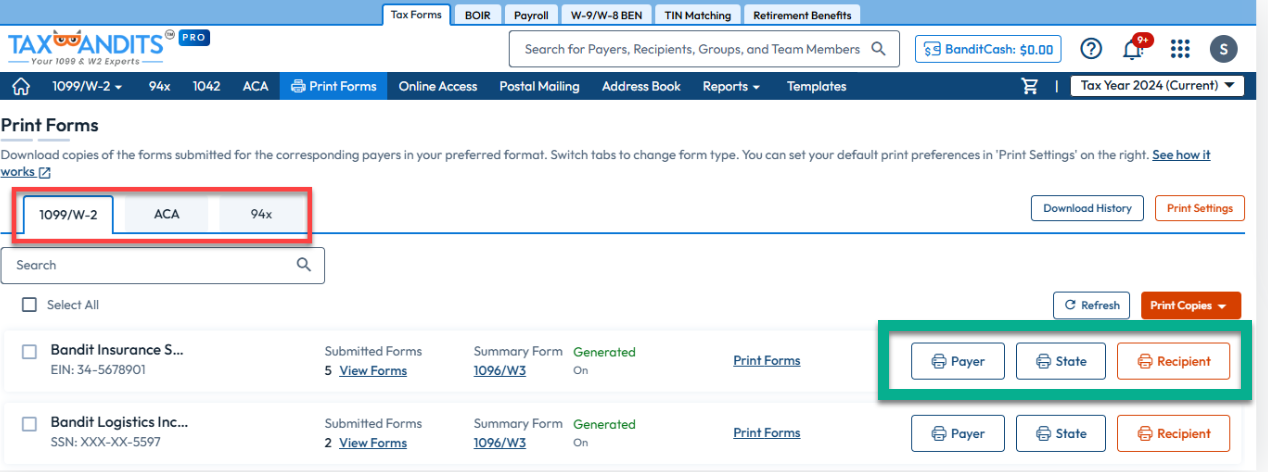Image resolution: width=1268 pixels, height=472 pixels.
Task: Expand the Tax Year 2024 dropdown
Action: (1157, 86)
